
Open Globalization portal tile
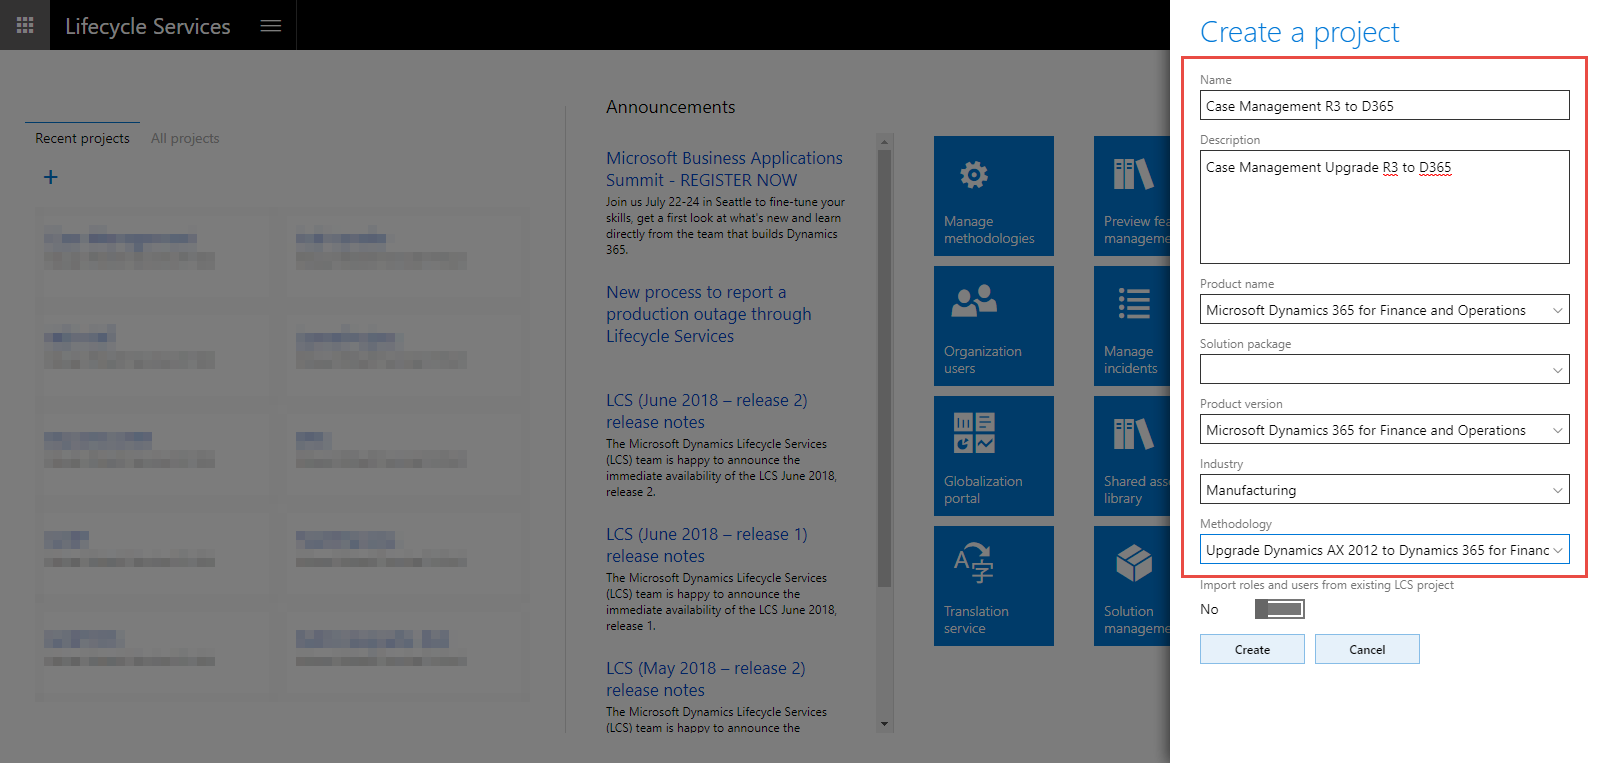994,456
